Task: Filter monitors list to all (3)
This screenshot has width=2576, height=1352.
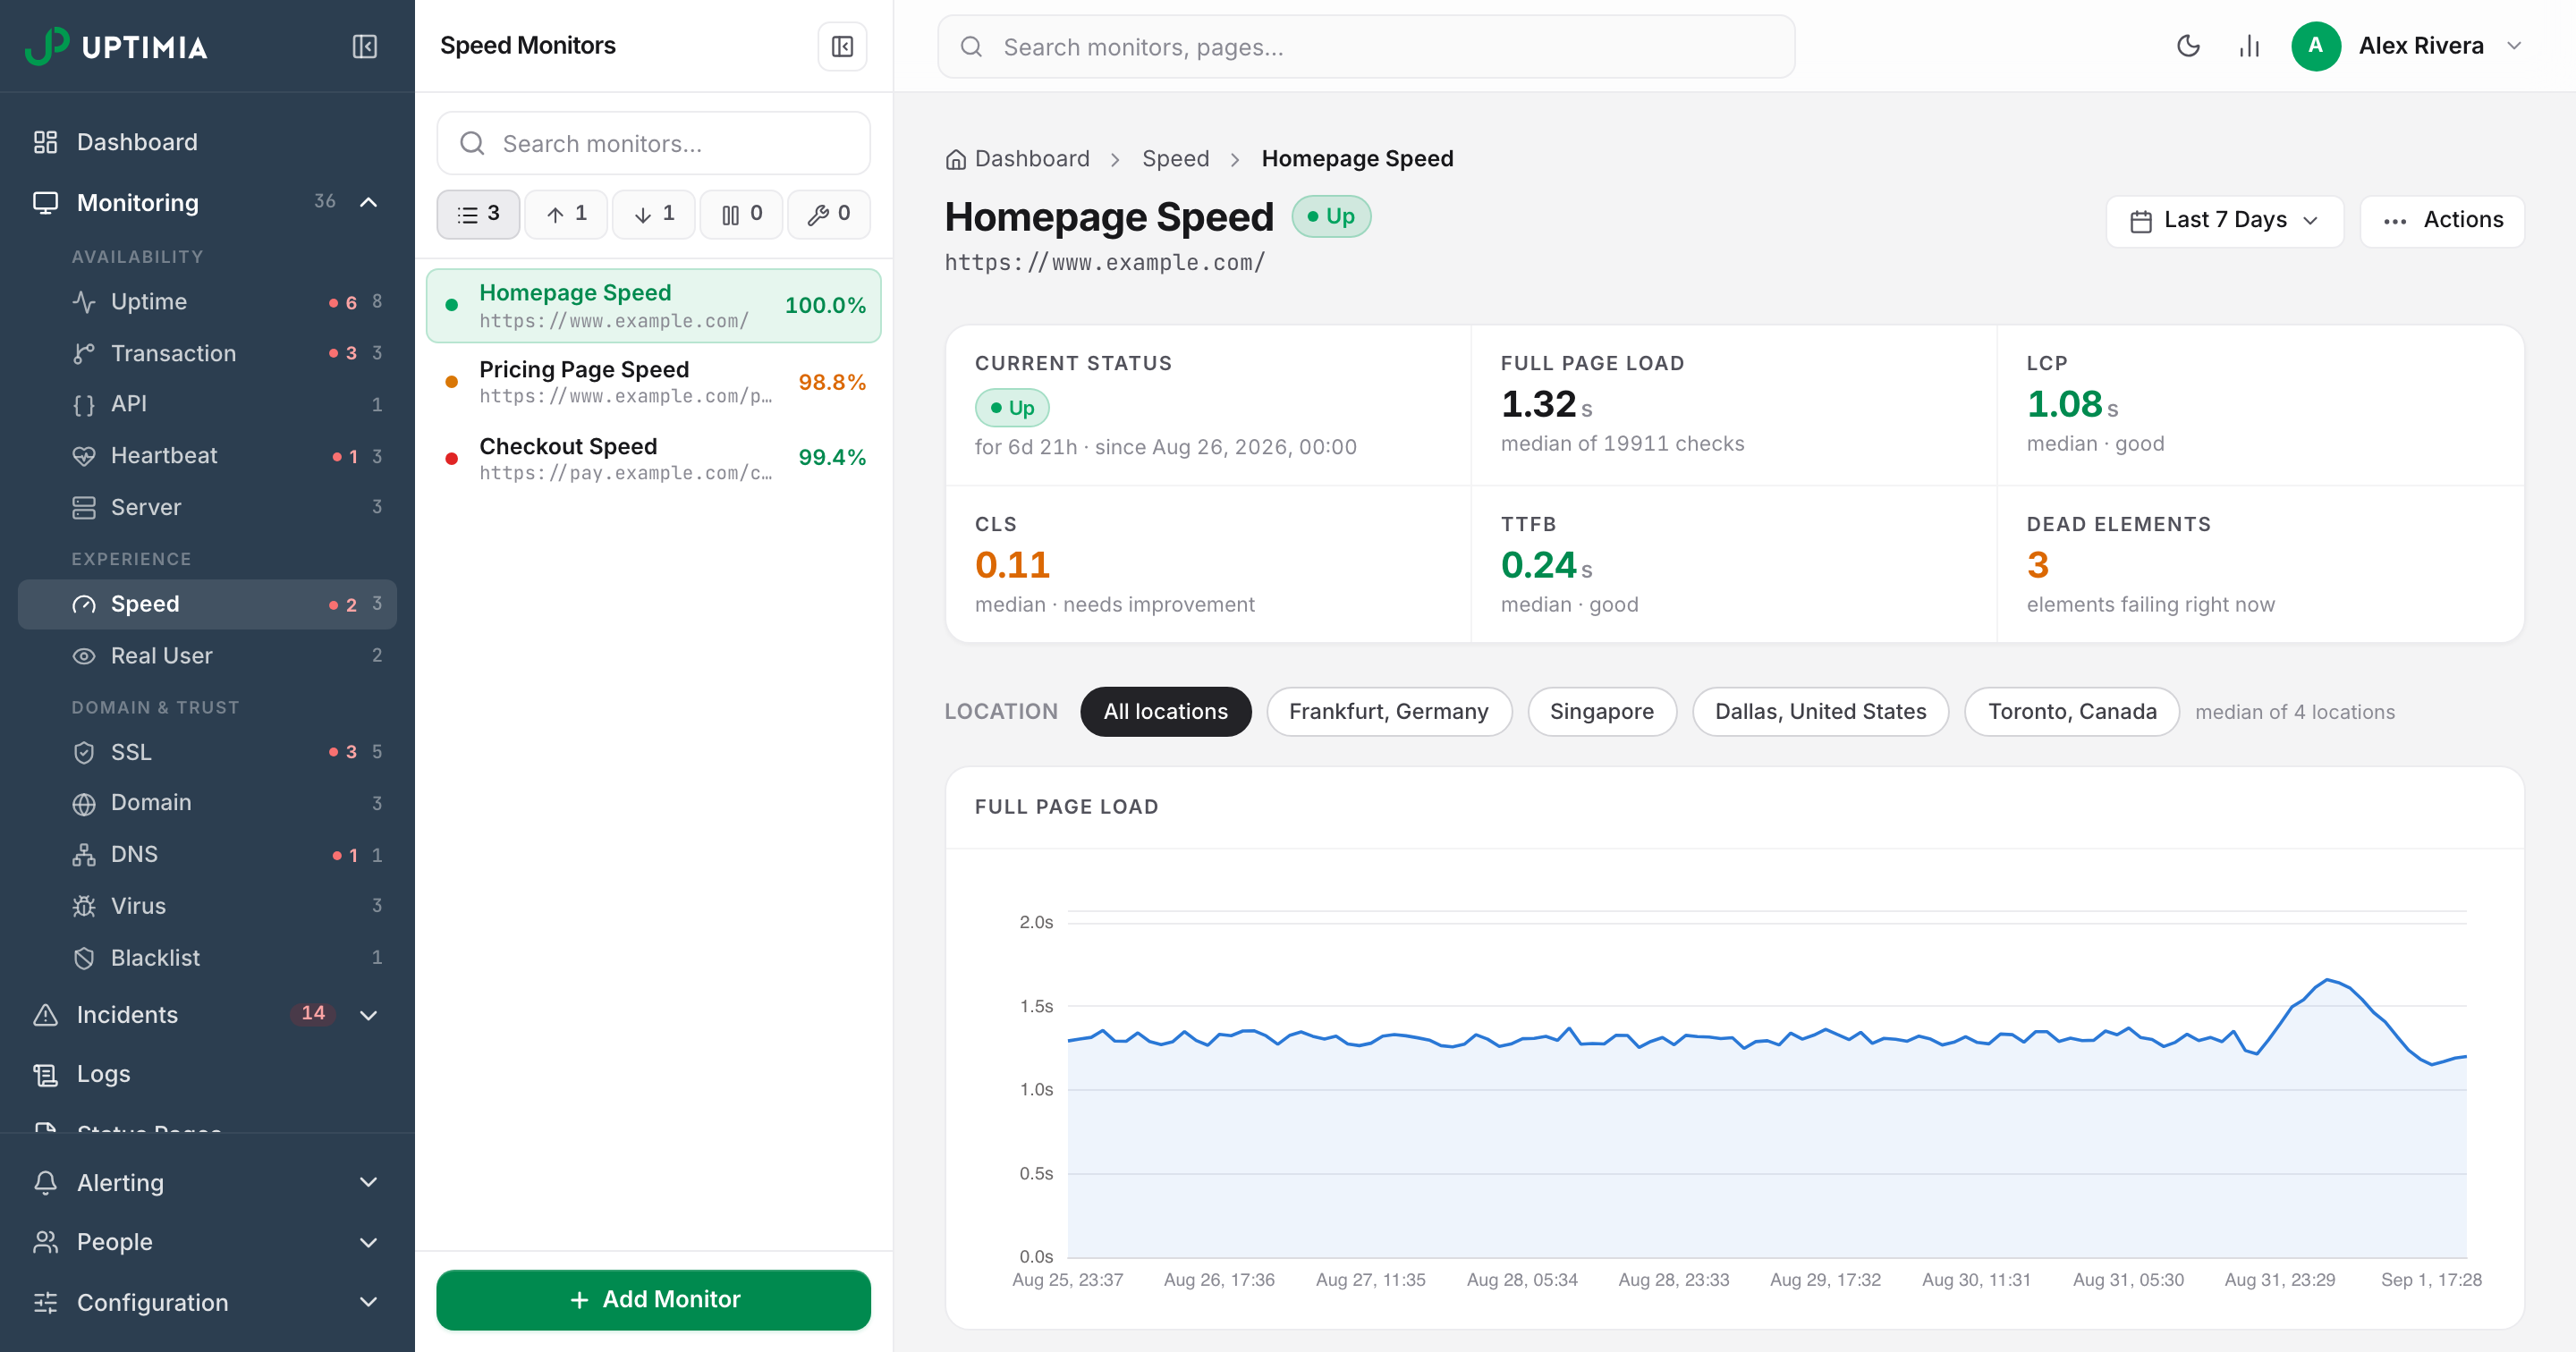Action: tap(478, 214)
